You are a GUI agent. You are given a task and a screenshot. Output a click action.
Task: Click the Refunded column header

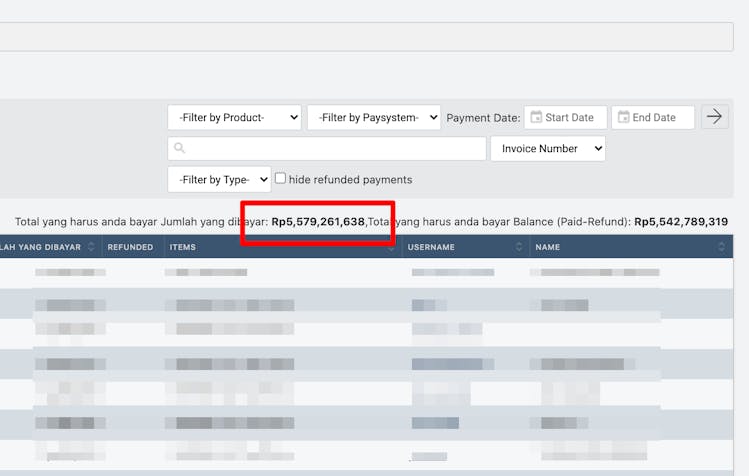click(x=130, y=247)
